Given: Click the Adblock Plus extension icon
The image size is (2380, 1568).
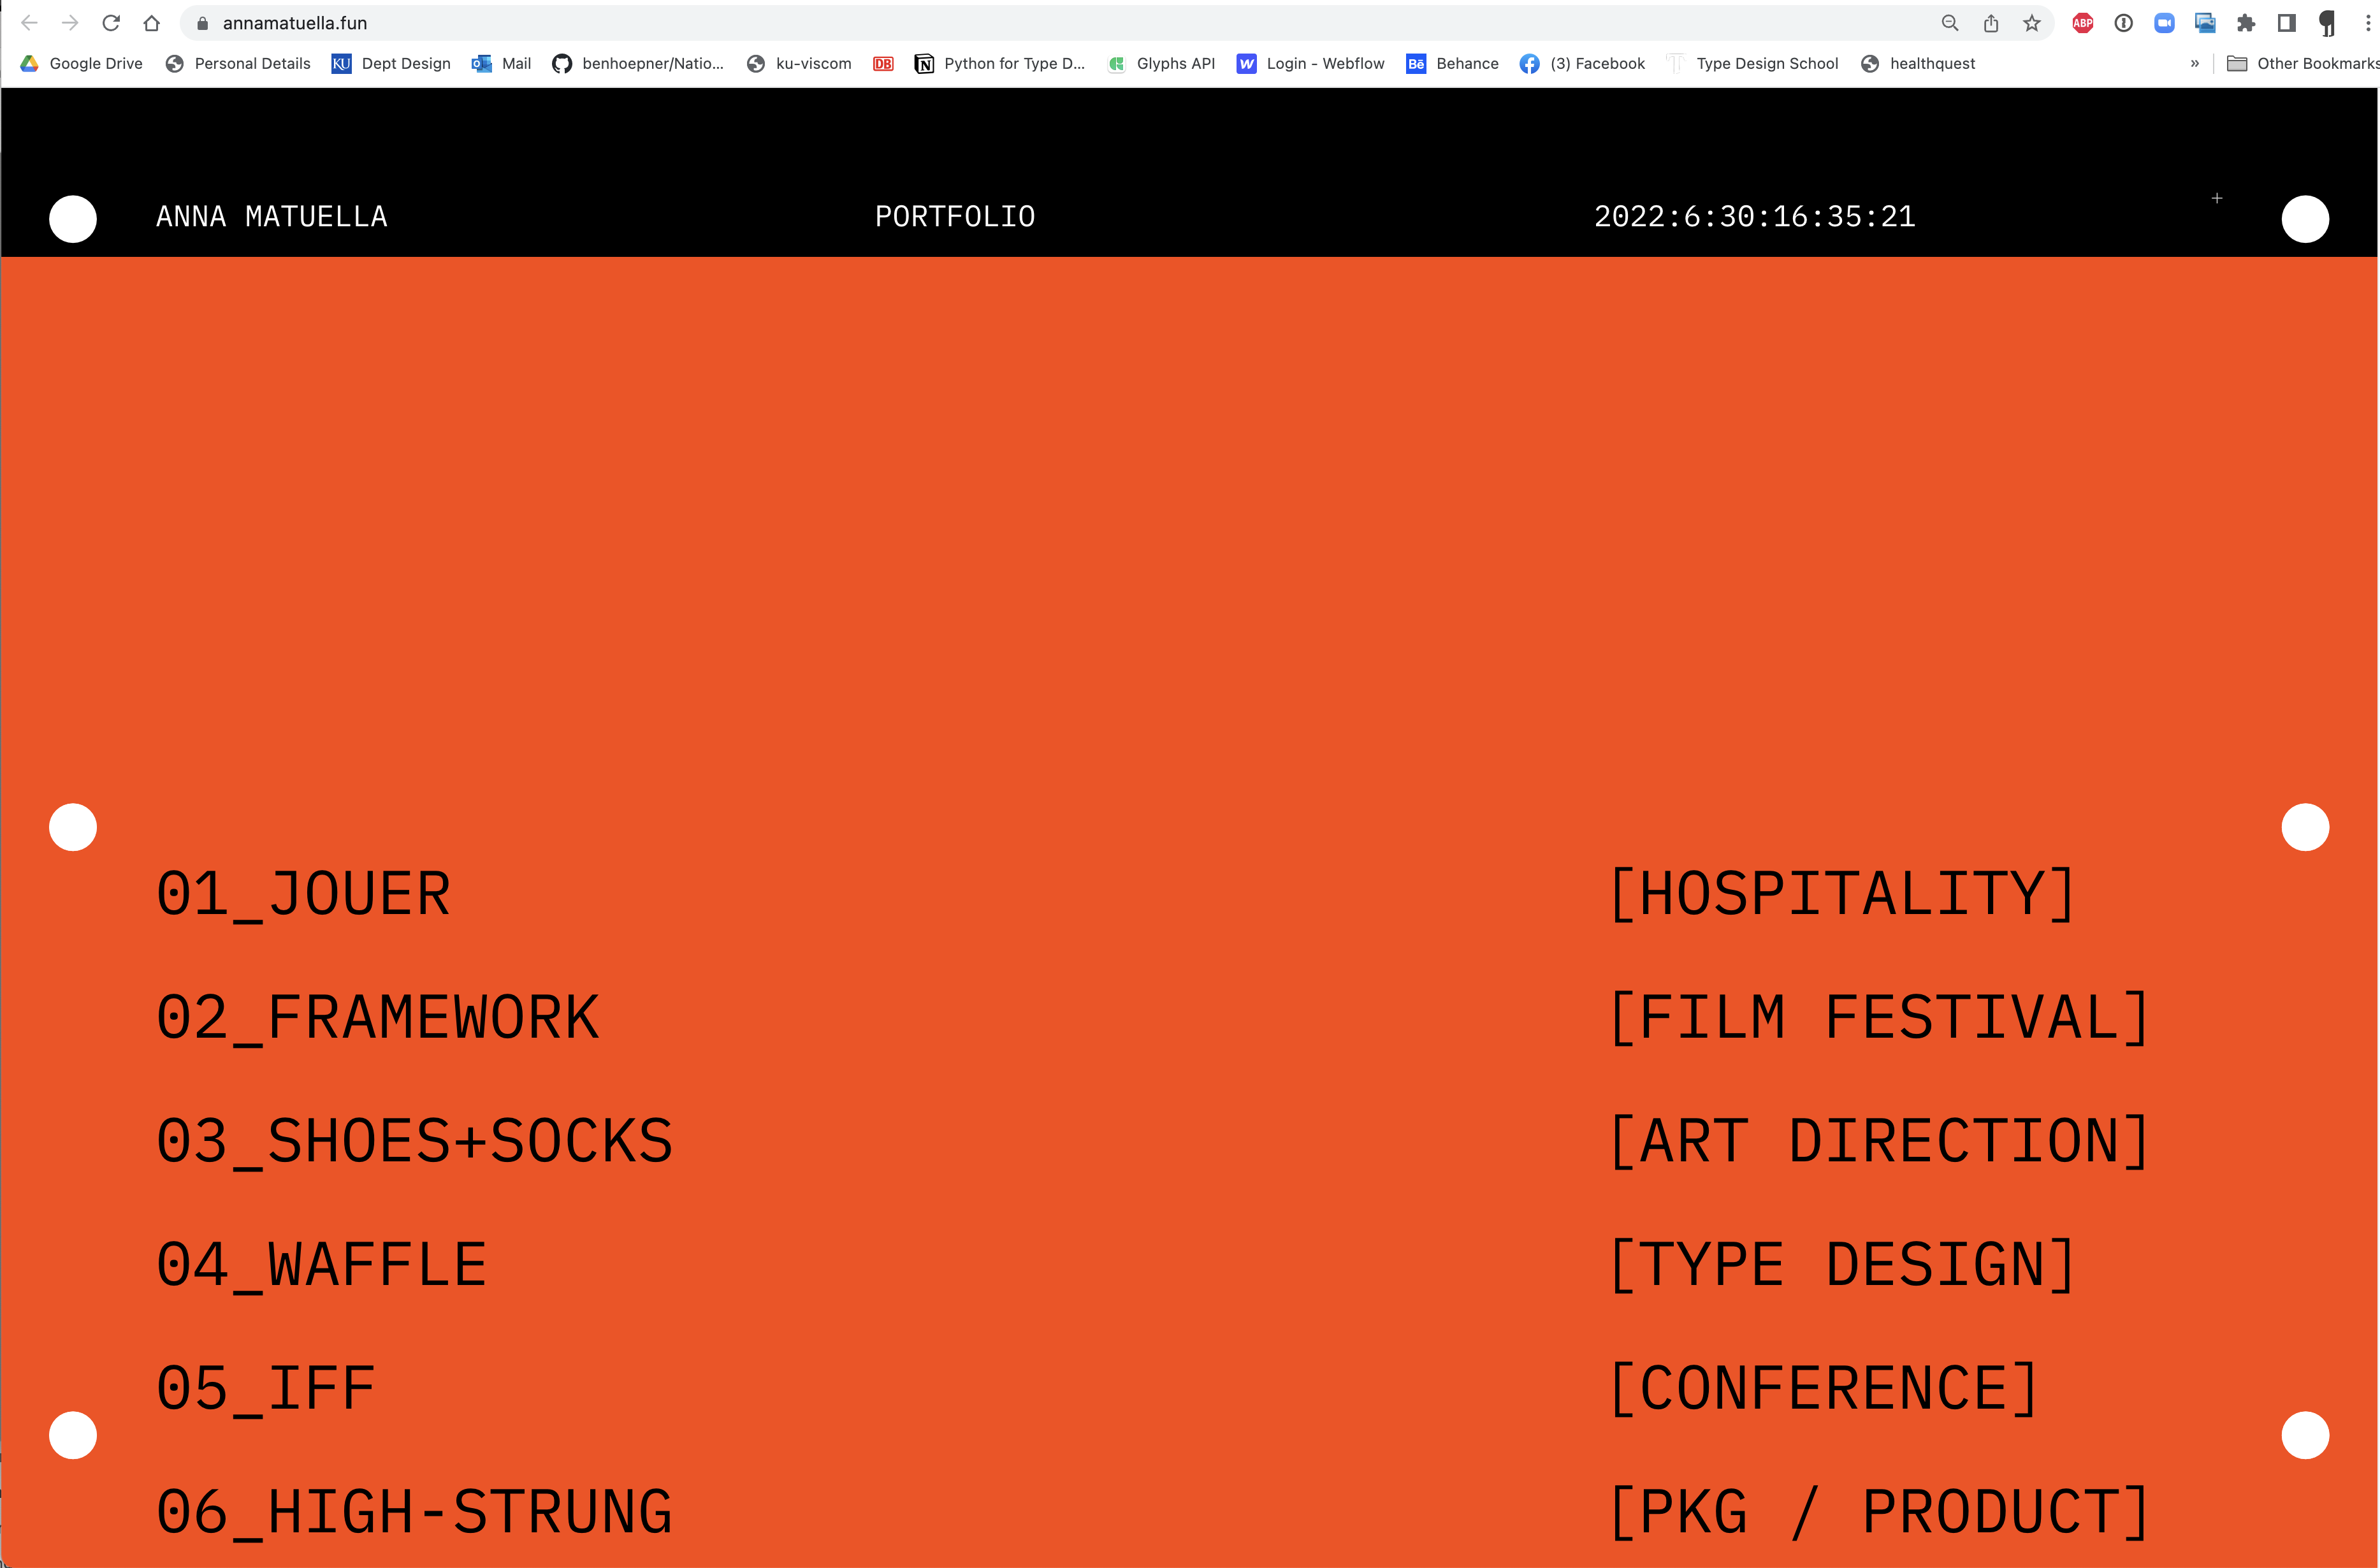Looking at the screenshot, I should (2083, 23).
